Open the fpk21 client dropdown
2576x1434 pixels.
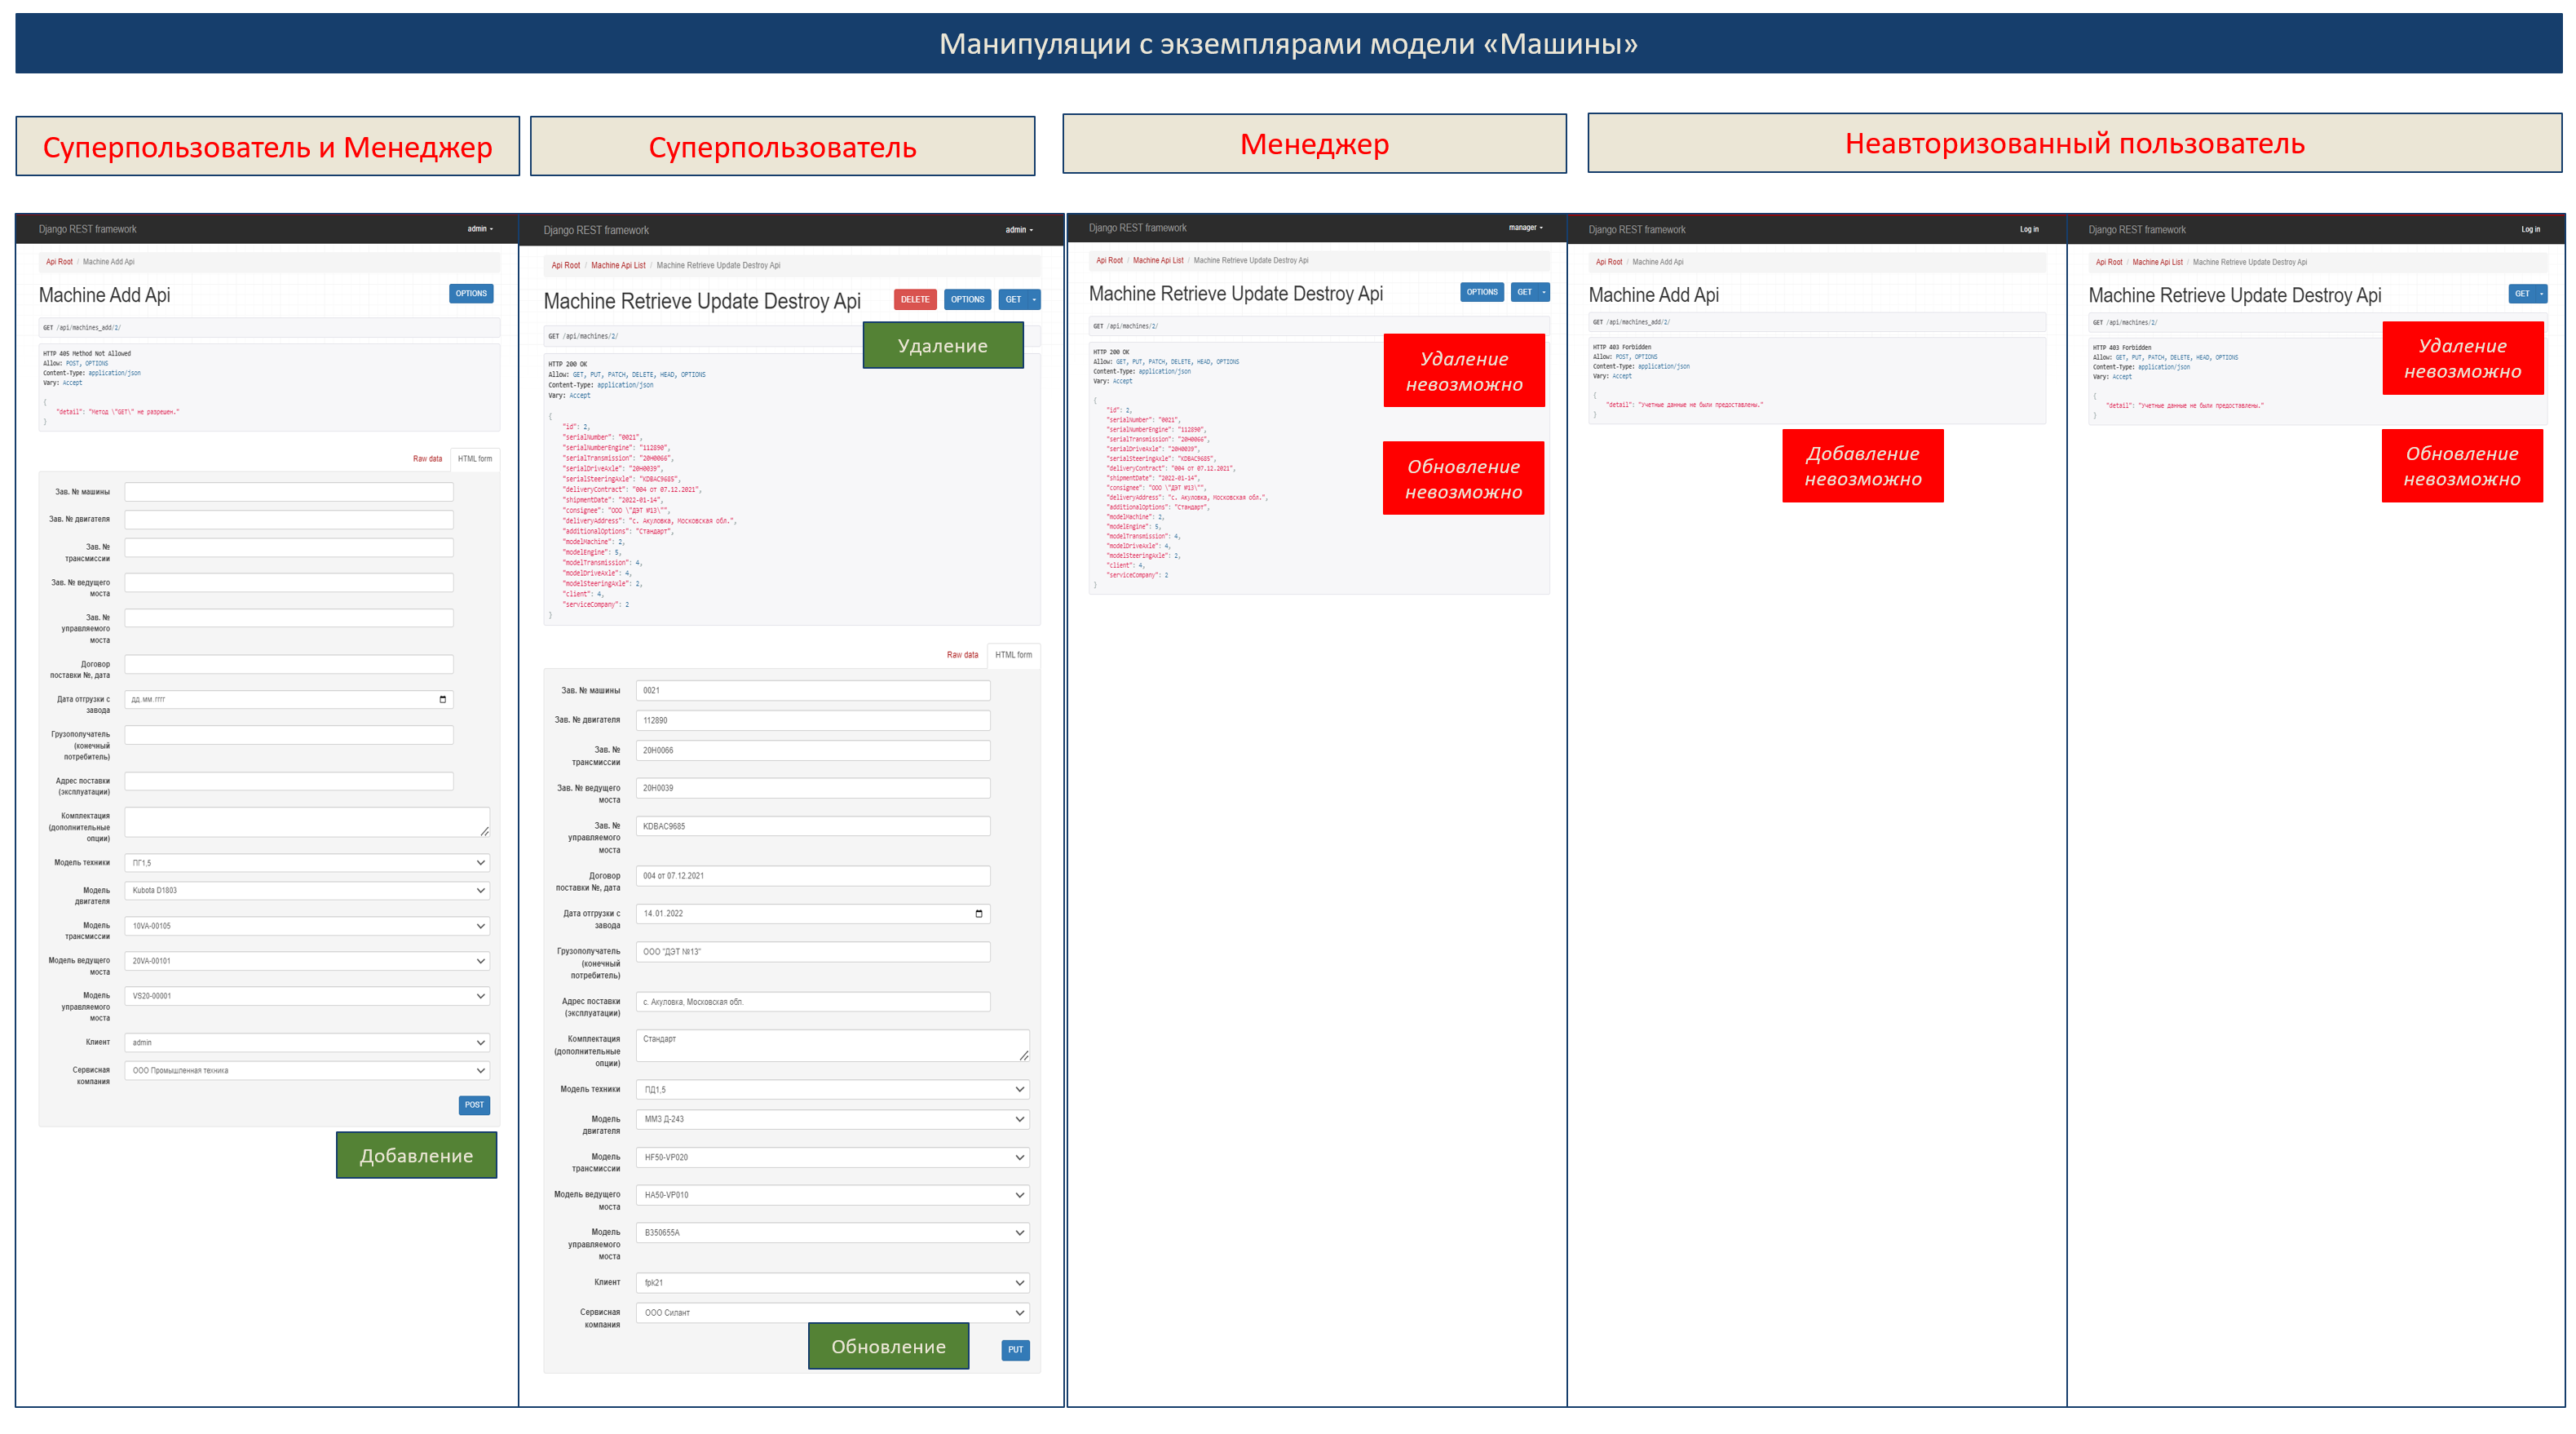tap(833, 1282)
